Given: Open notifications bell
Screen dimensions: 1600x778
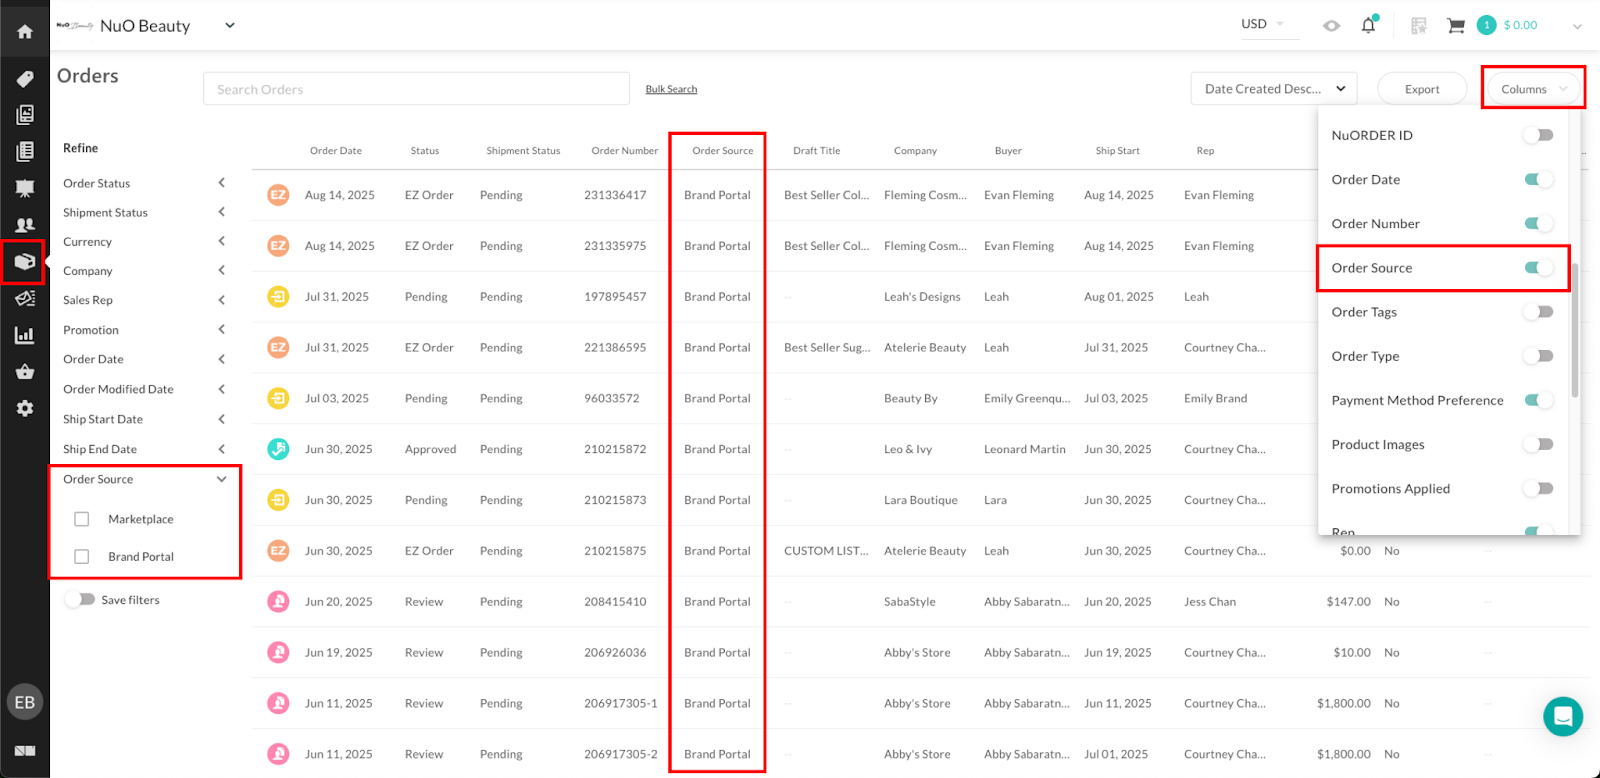Looking at the screenshot, I should coord(1368,25).
